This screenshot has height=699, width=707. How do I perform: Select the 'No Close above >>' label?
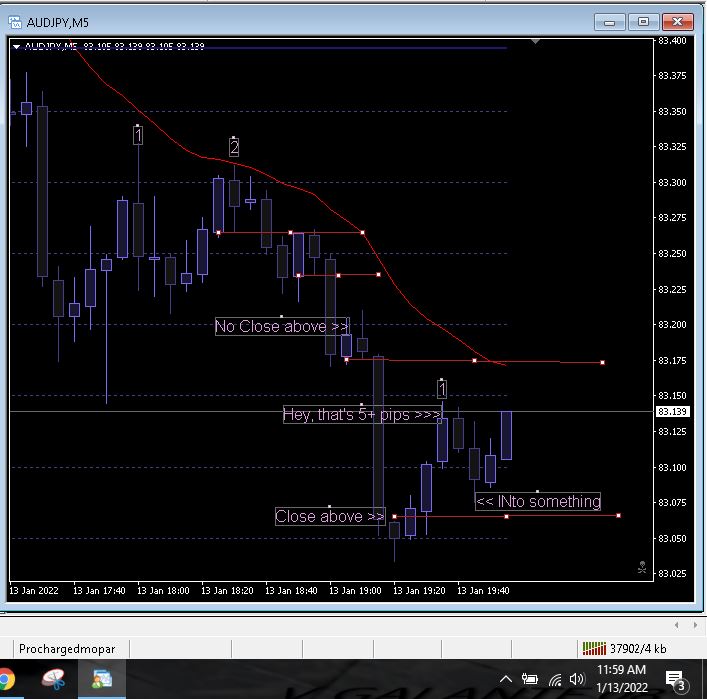click(282, 326)
